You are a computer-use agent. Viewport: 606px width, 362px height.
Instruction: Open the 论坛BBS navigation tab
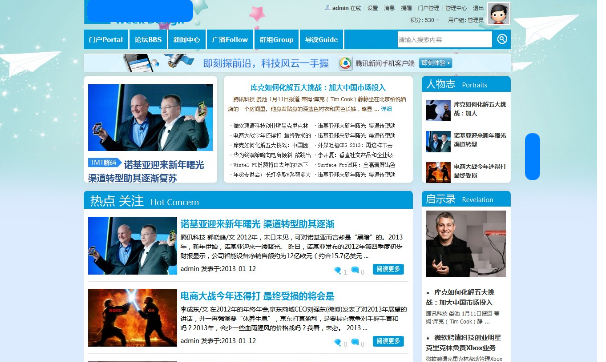[148, 39]
